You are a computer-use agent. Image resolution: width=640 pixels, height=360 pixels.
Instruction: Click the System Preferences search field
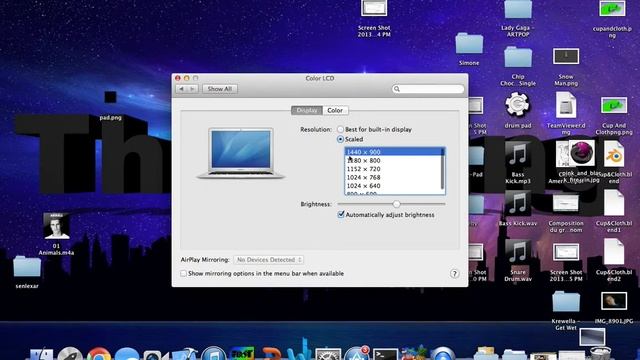[428, 89]
